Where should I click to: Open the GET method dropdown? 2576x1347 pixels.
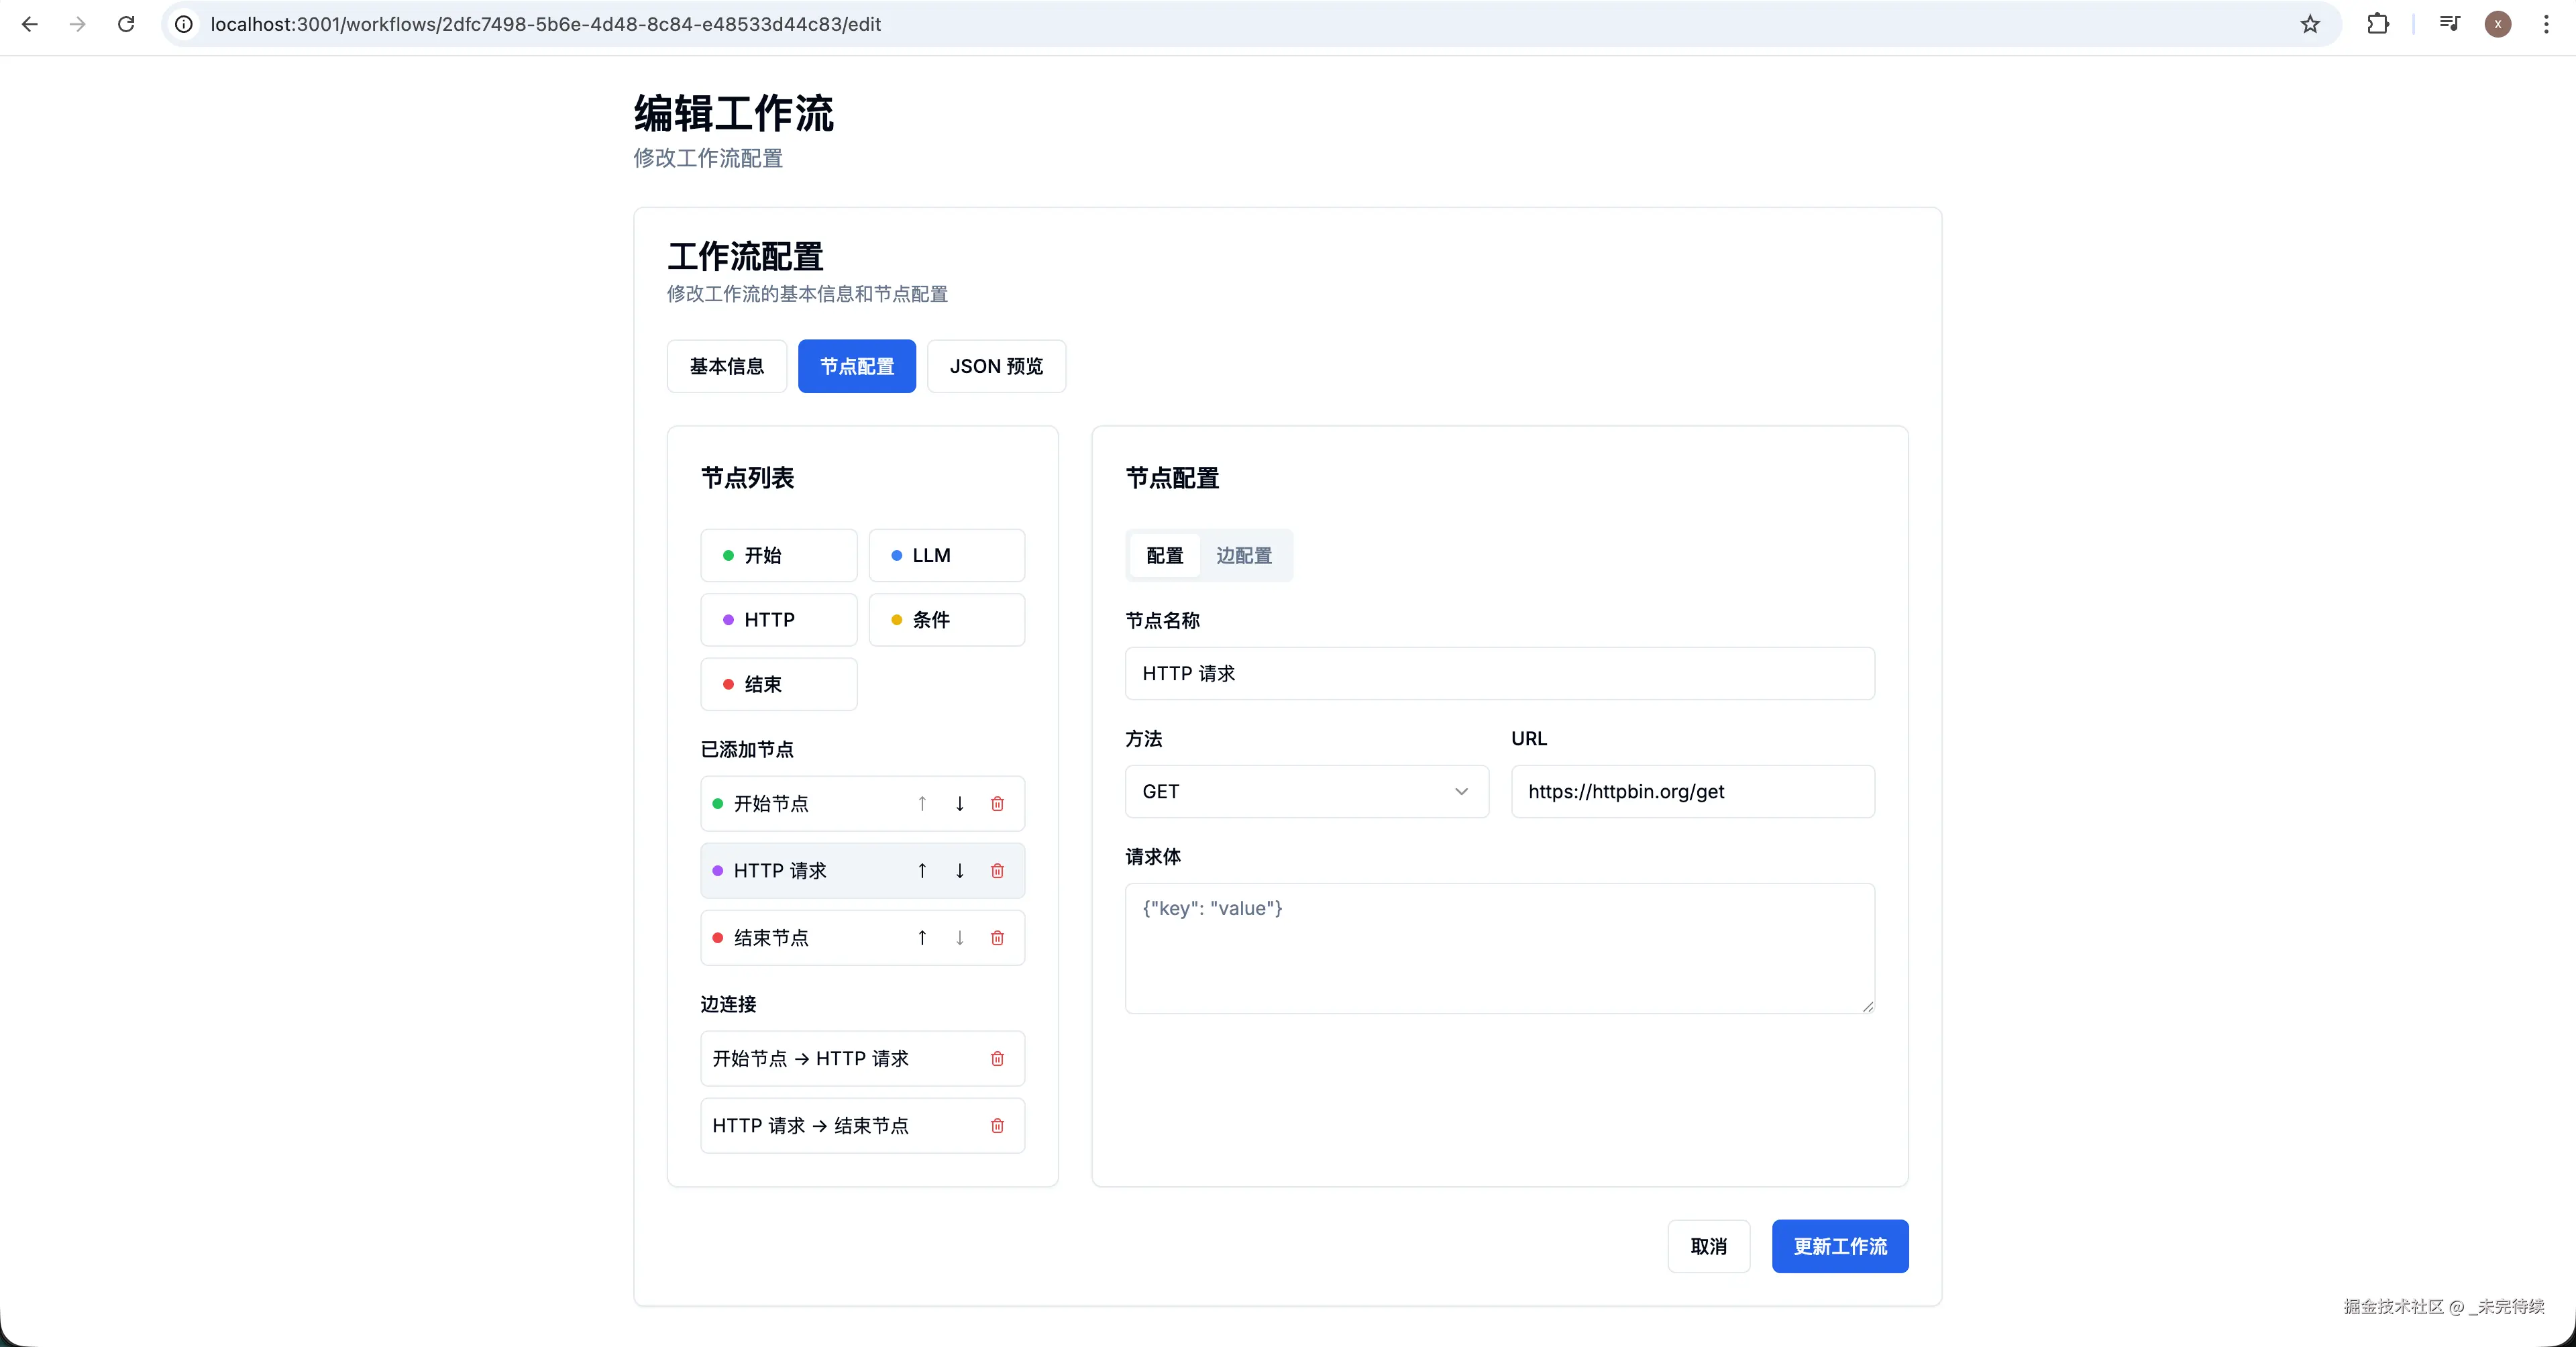click(1305, 791)
